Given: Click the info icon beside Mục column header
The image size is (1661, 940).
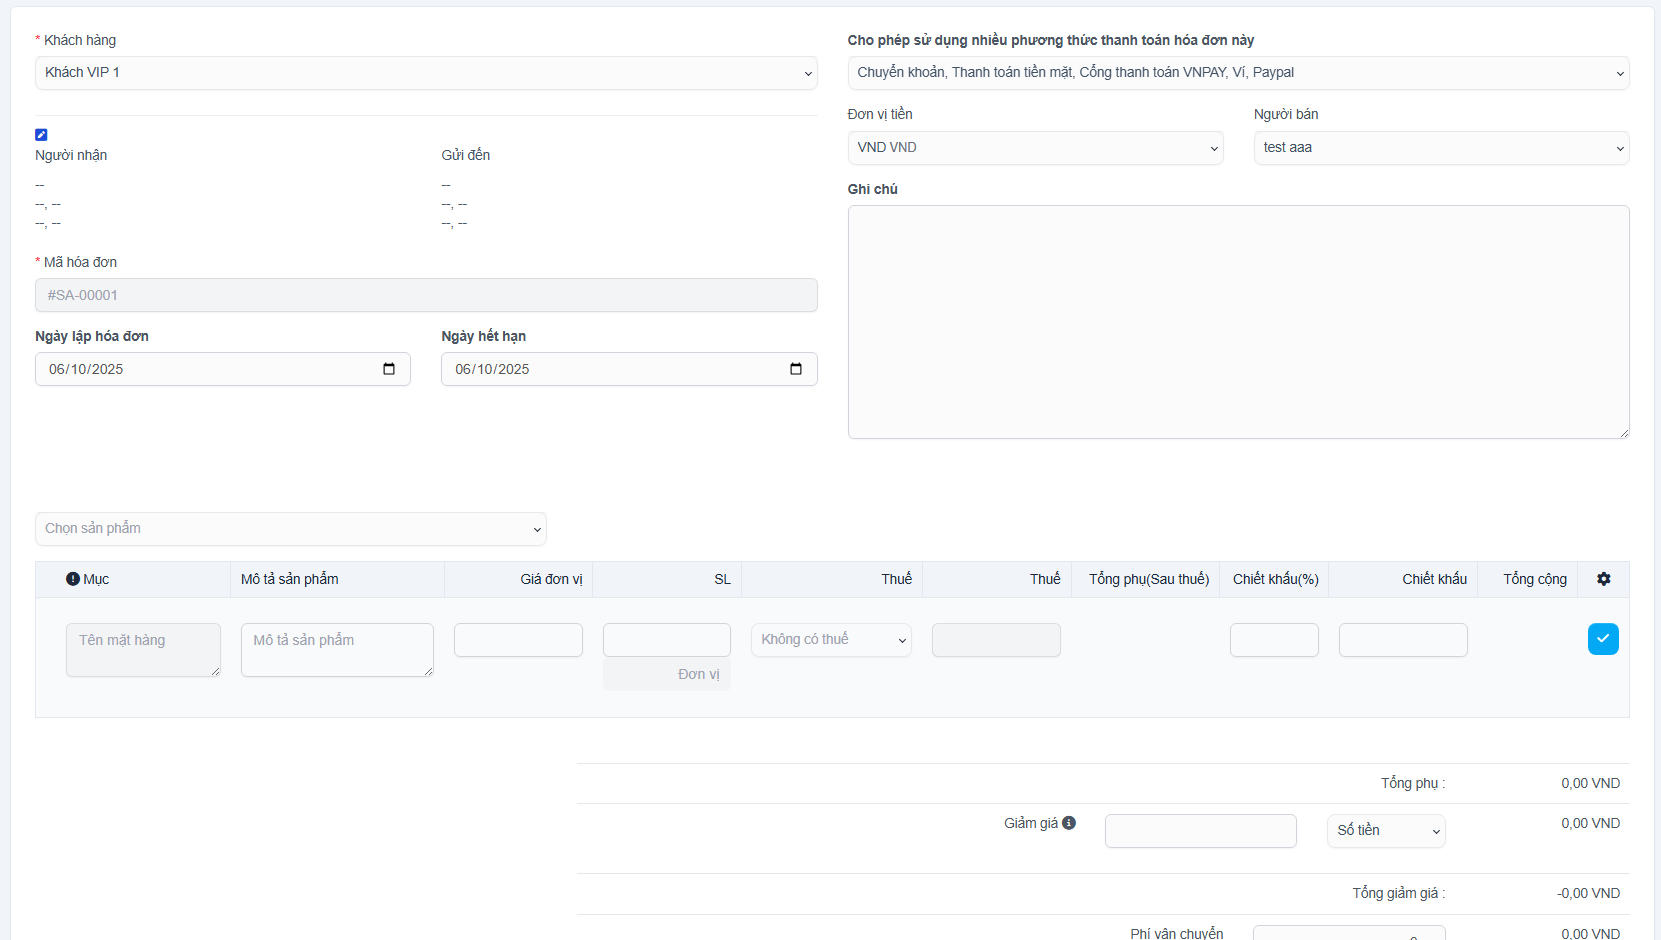Looking at the screenshot, I should point(73,579).
